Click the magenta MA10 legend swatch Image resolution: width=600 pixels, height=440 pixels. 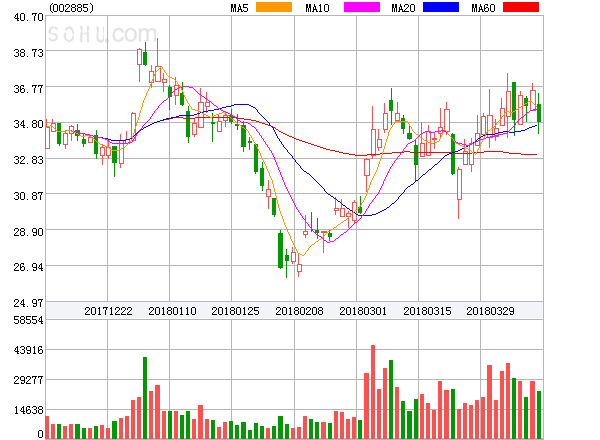(362, 7)
